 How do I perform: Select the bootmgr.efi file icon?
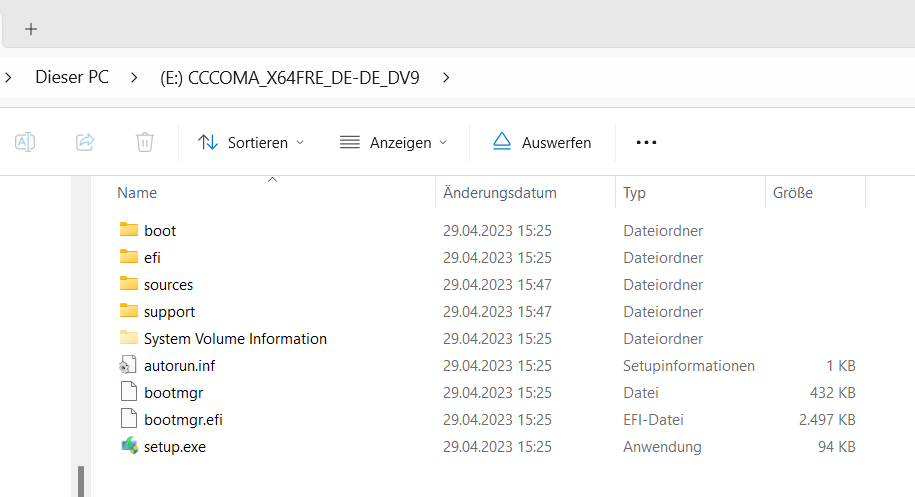click(128, 418)
